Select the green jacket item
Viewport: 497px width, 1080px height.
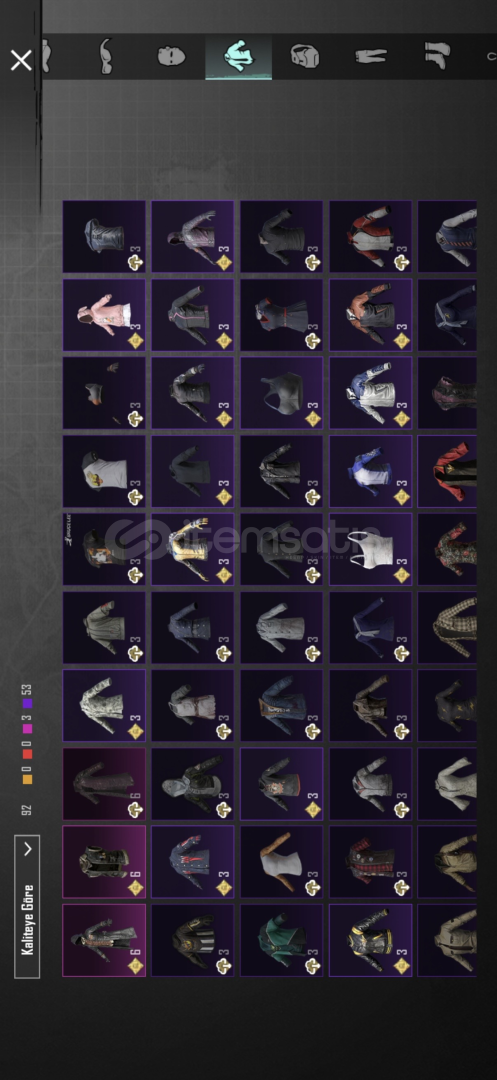coord(282,940)
